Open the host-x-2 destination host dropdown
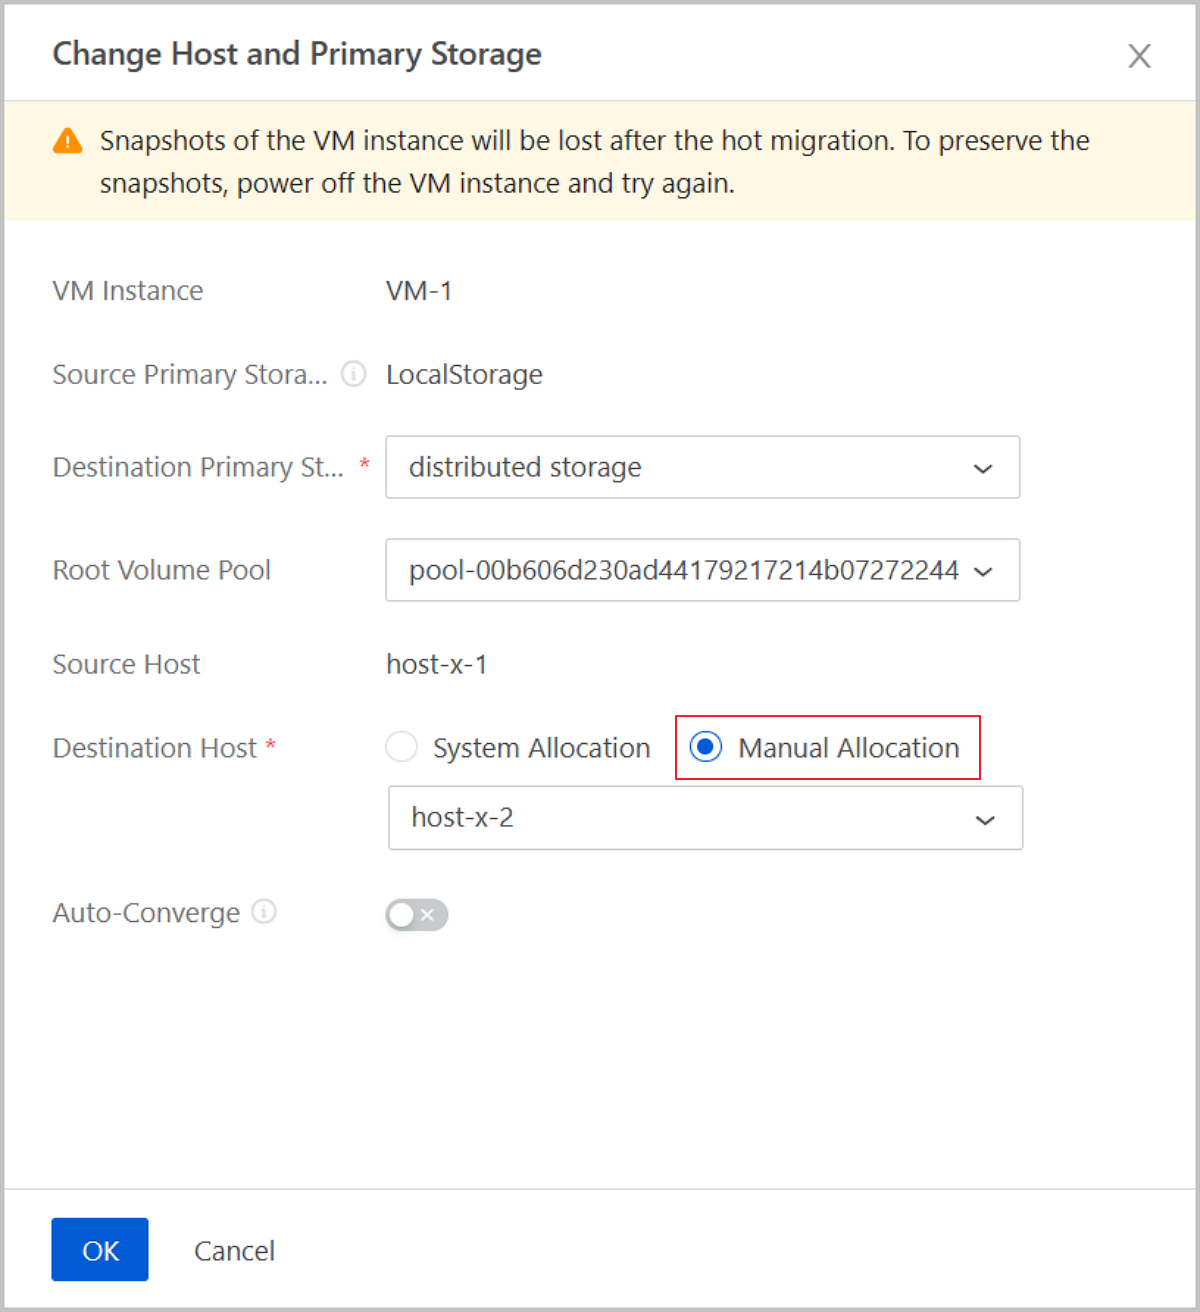 [705, 818]
